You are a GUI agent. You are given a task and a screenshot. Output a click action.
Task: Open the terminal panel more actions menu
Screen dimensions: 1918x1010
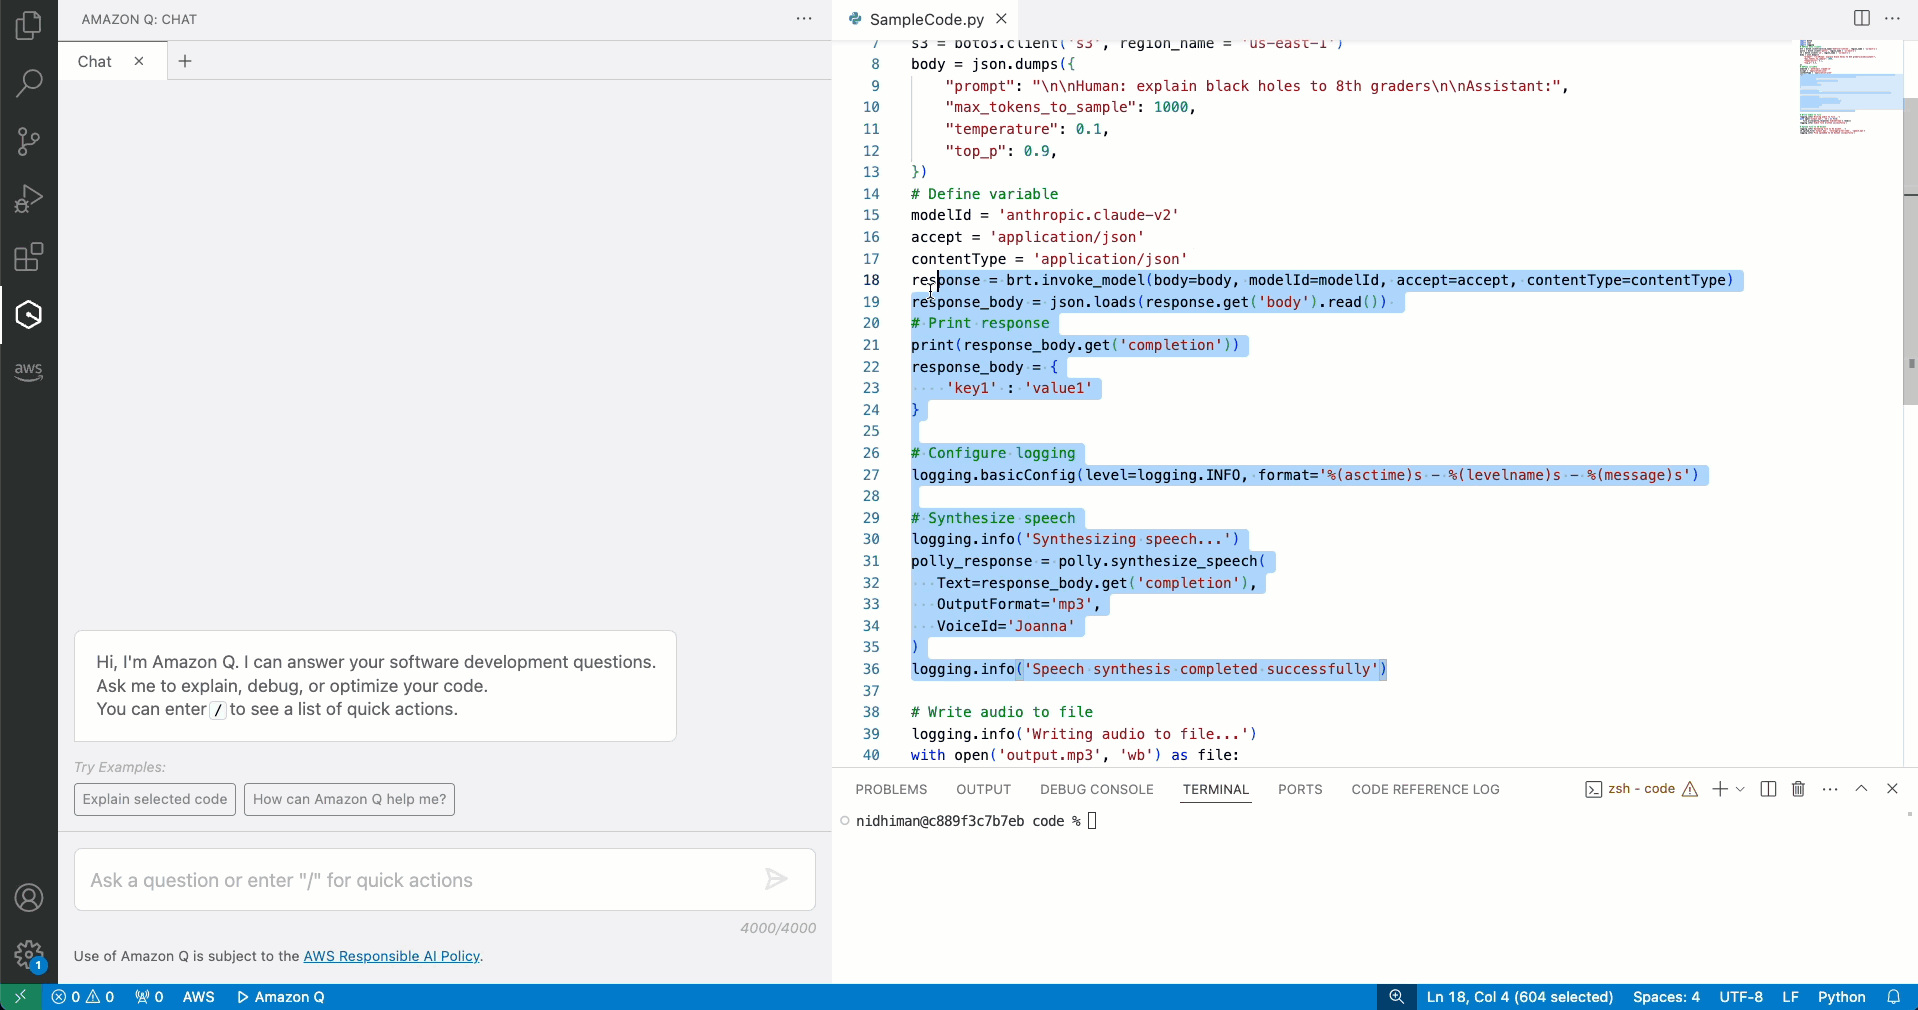click(1830, 789)
